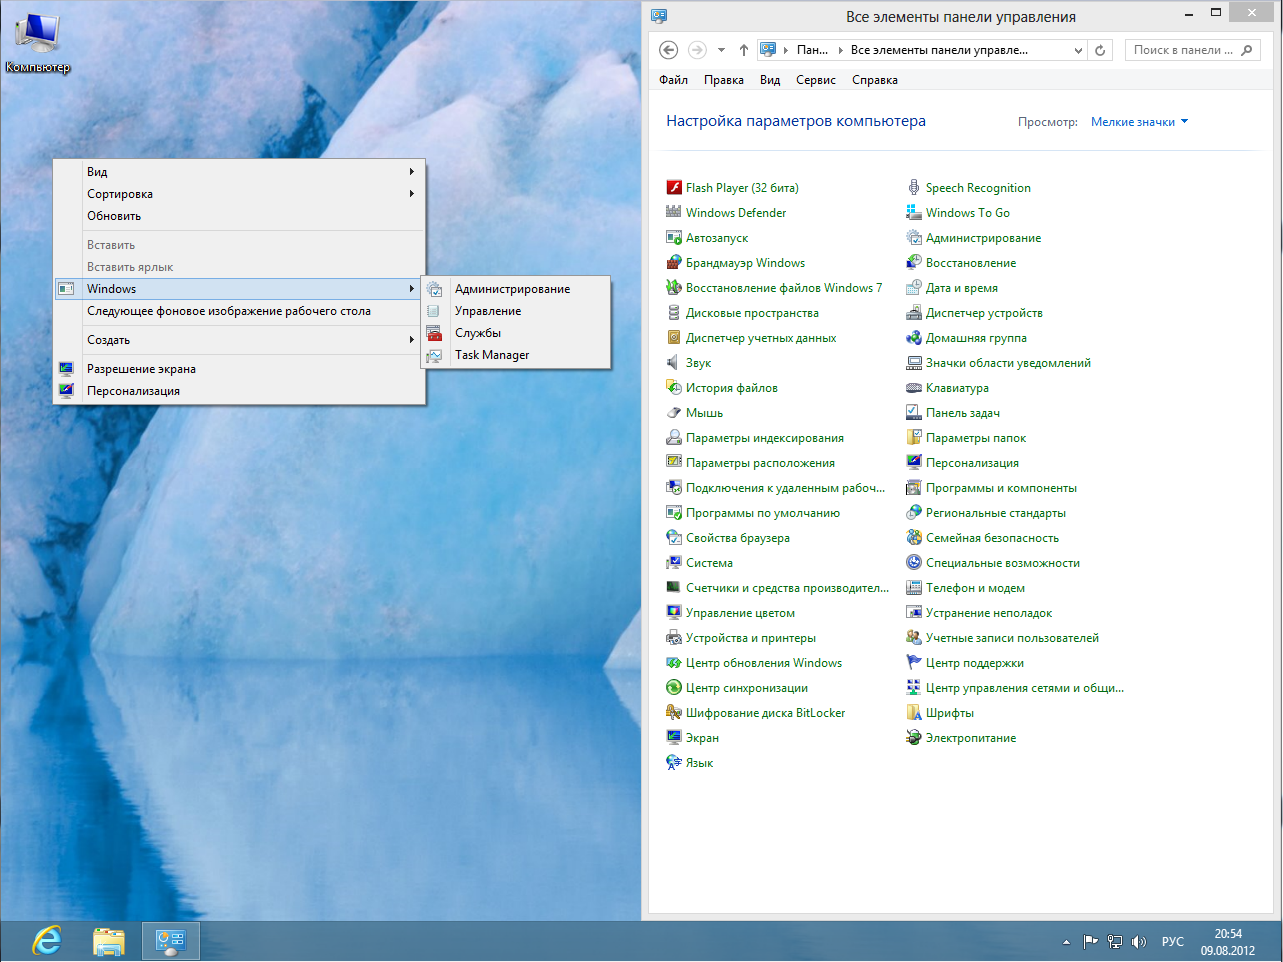Select Службы in the Windows submenu
Viewport: 1283px width, 962px height.
coord(516,333)
